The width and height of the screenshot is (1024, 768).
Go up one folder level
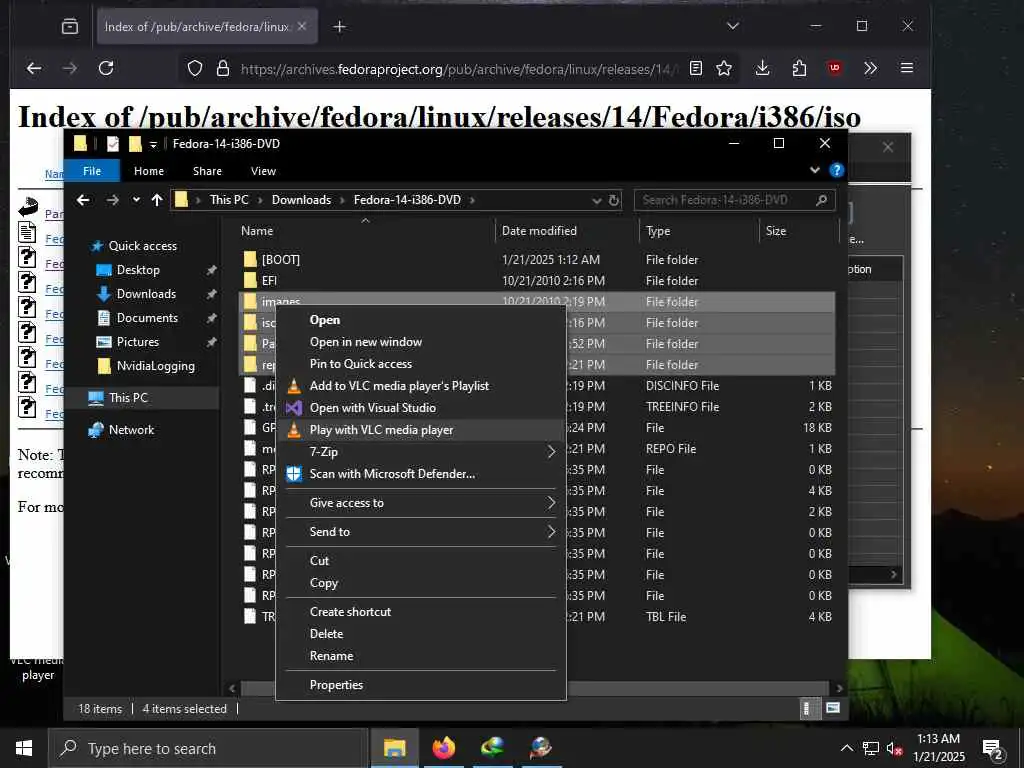[157, 200]
